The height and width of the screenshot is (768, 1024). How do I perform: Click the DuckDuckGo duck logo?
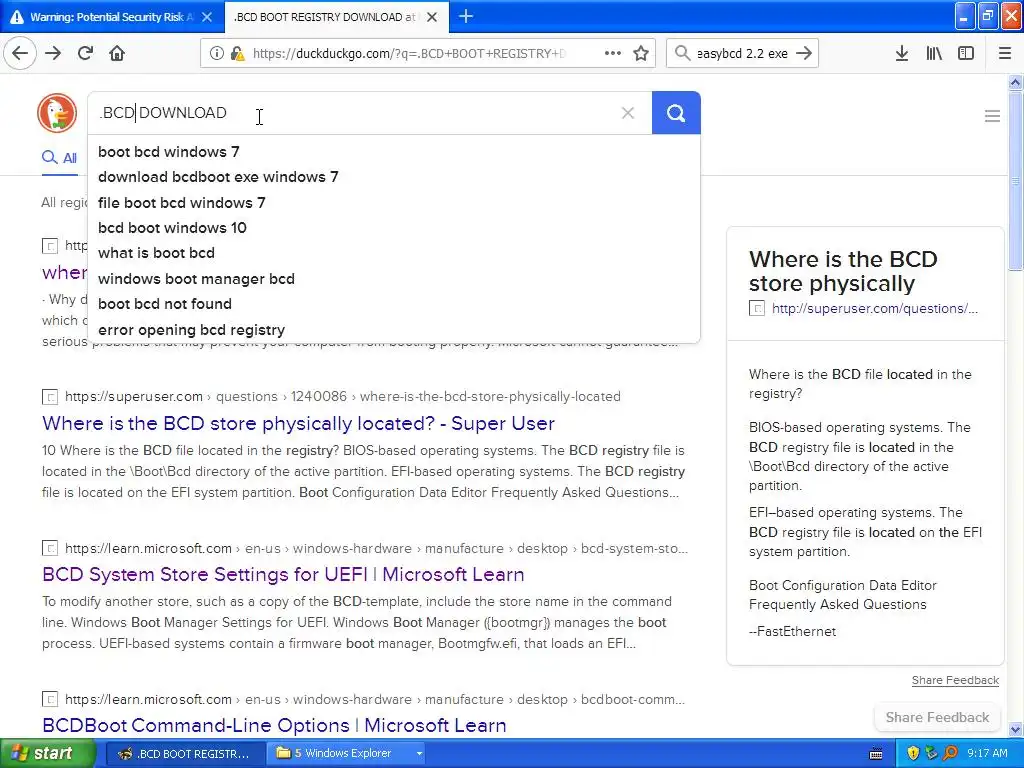pos(57,113)
